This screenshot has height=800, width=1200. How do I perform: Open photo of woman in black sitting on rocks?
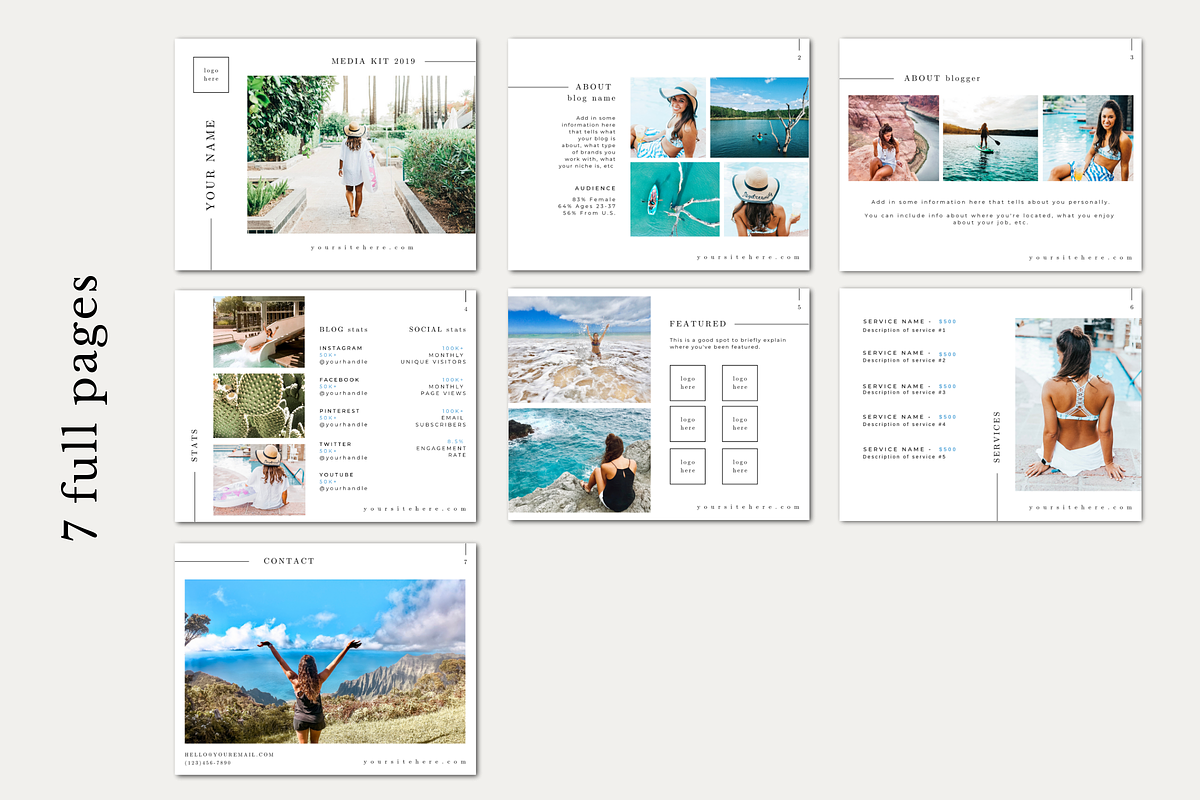tap(579, 460)
